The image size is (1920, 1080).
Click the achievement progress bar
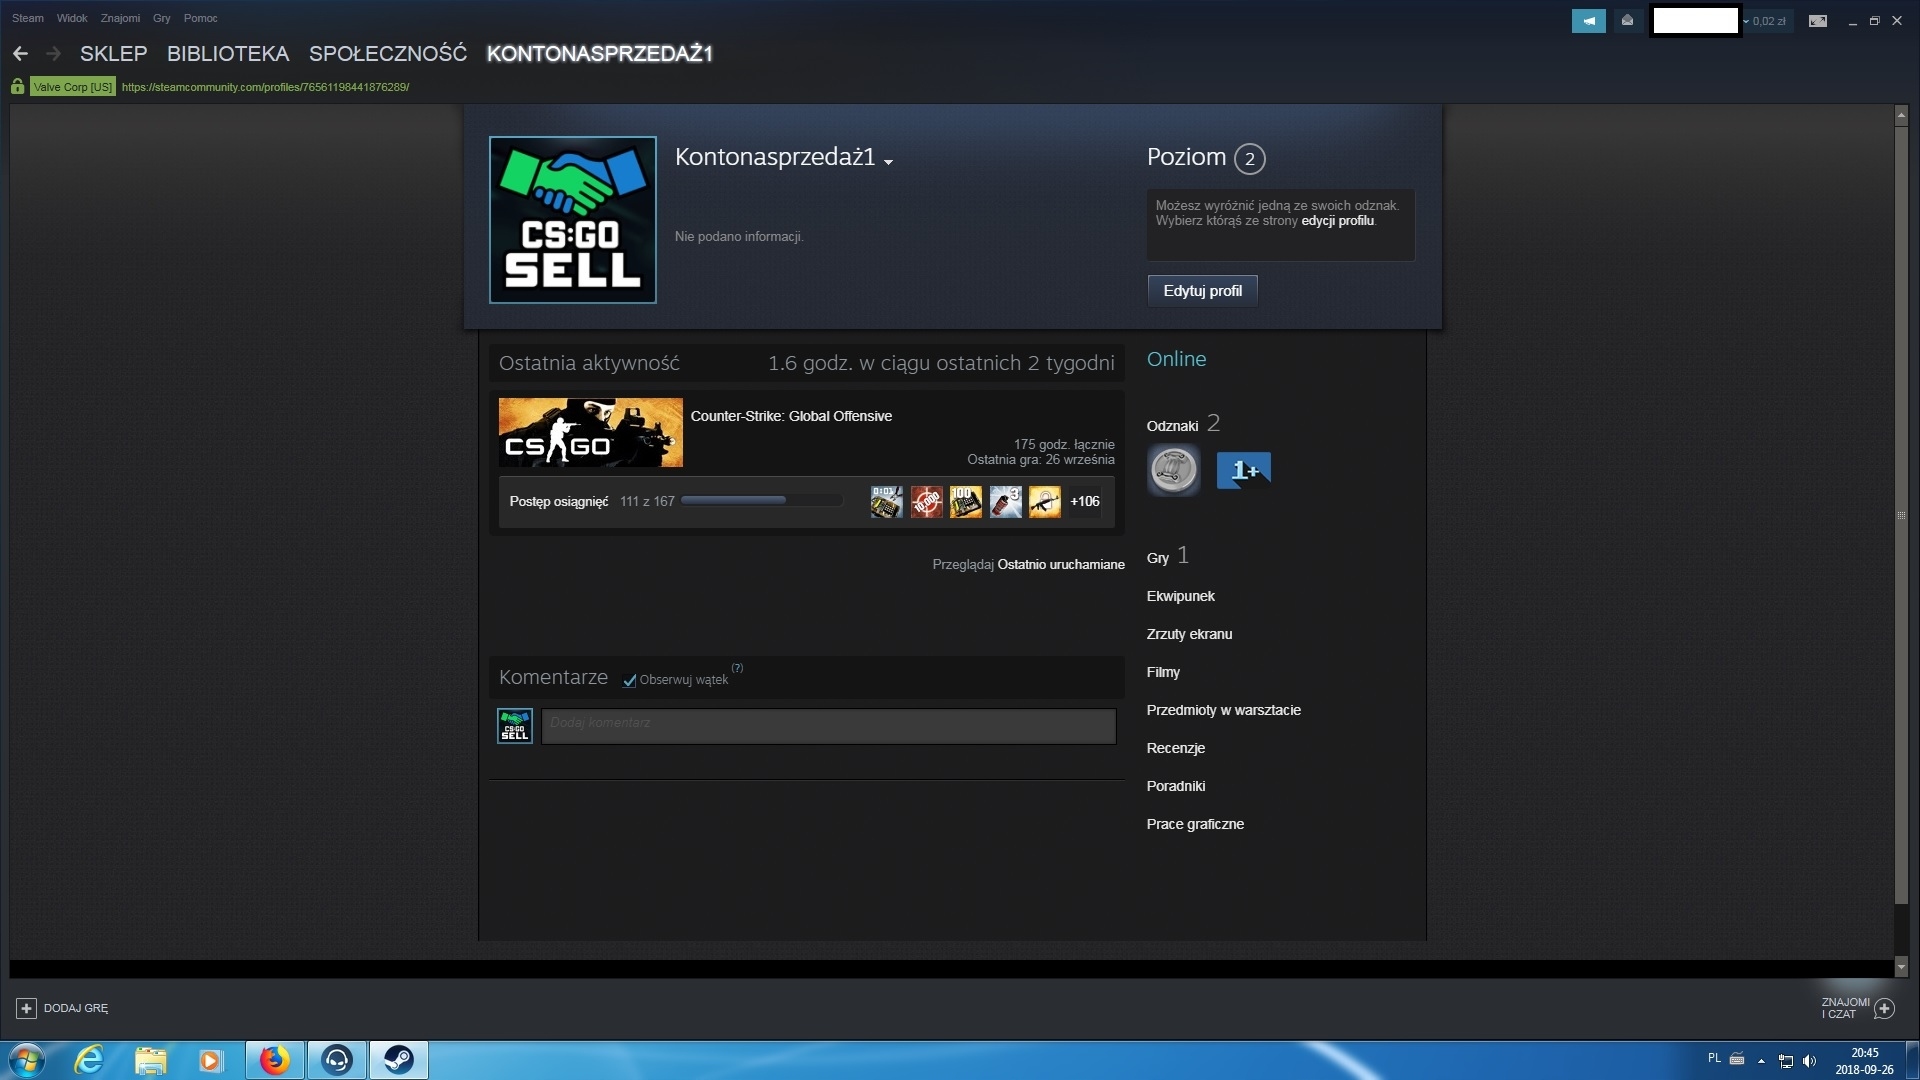click(762, 501)
